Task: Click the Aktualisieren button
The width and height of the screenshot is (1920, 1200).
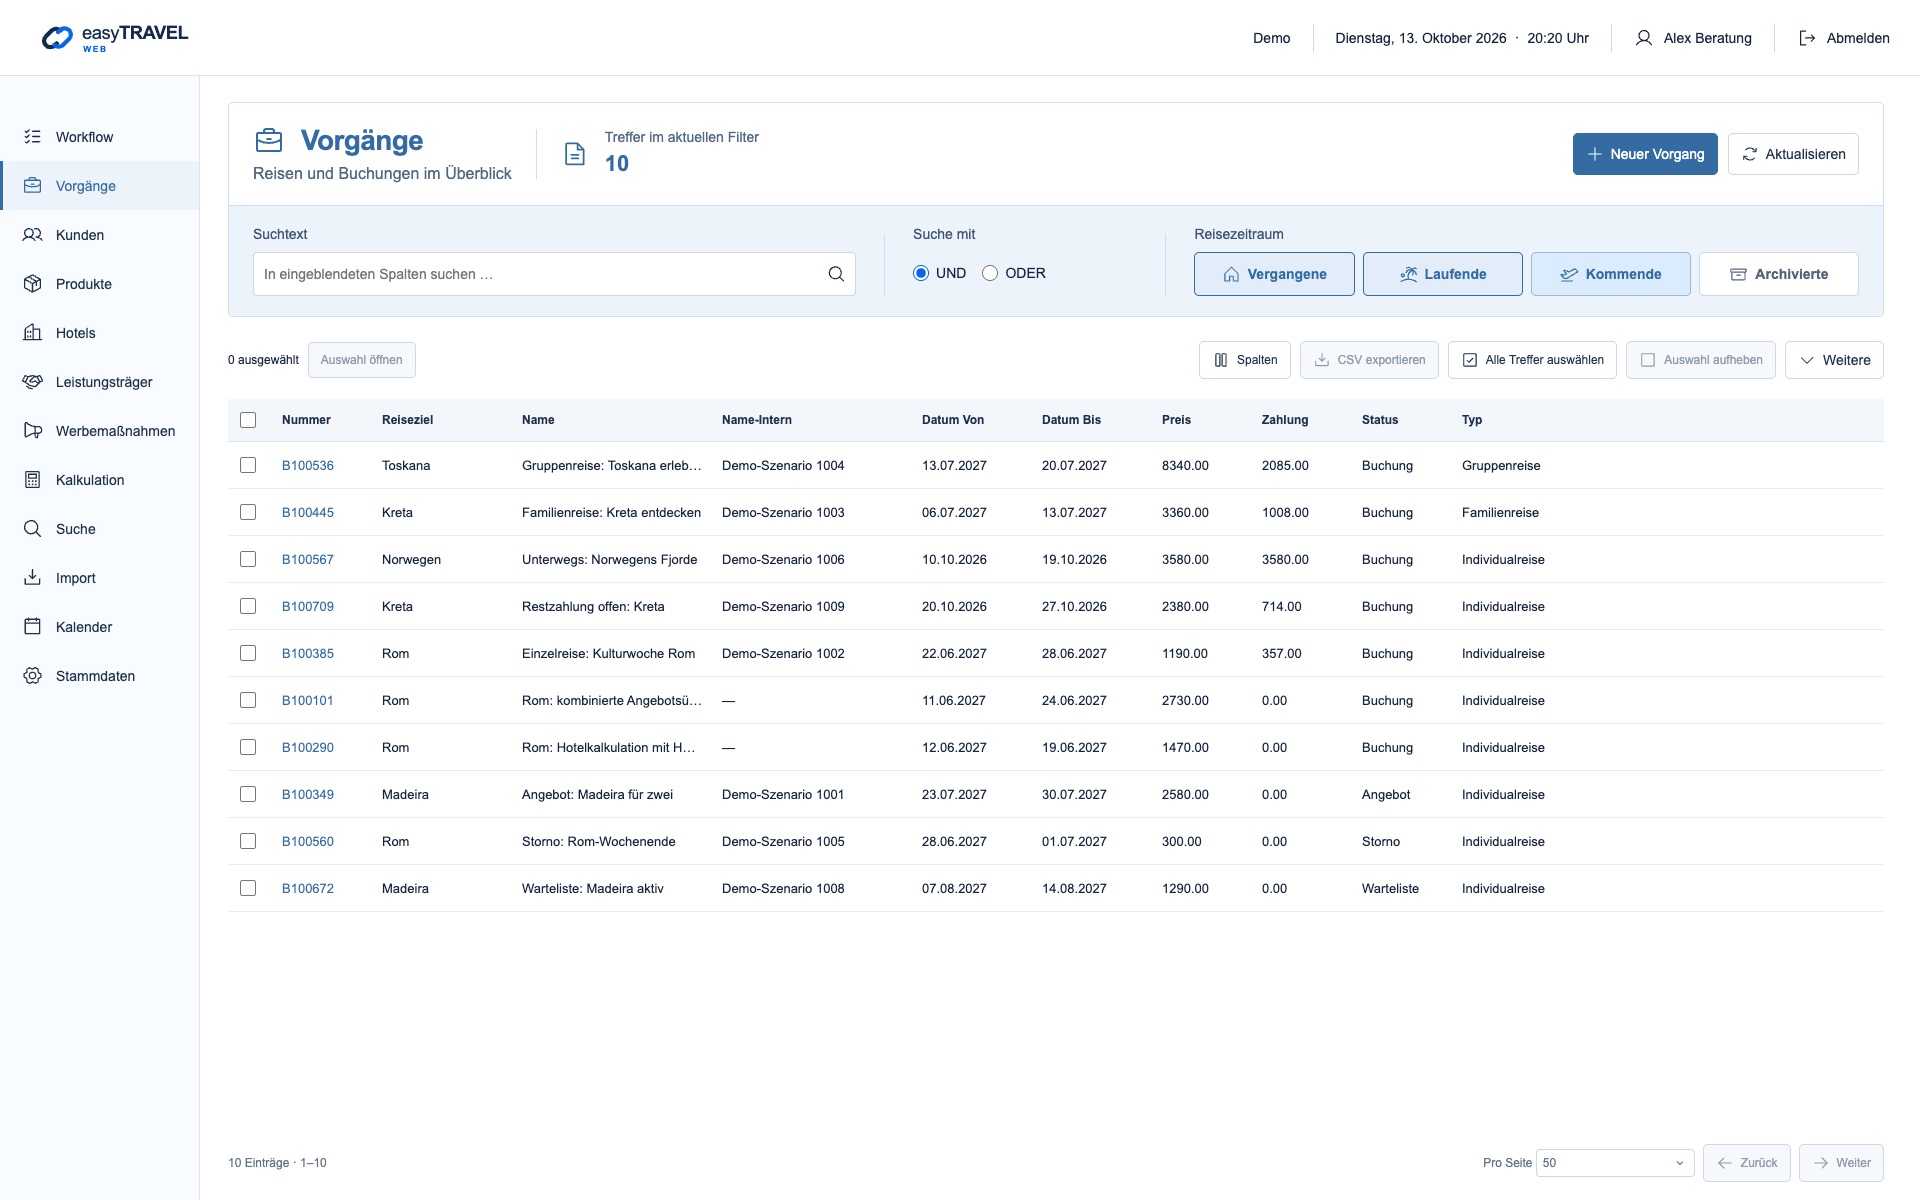Action: (1793, 154)
